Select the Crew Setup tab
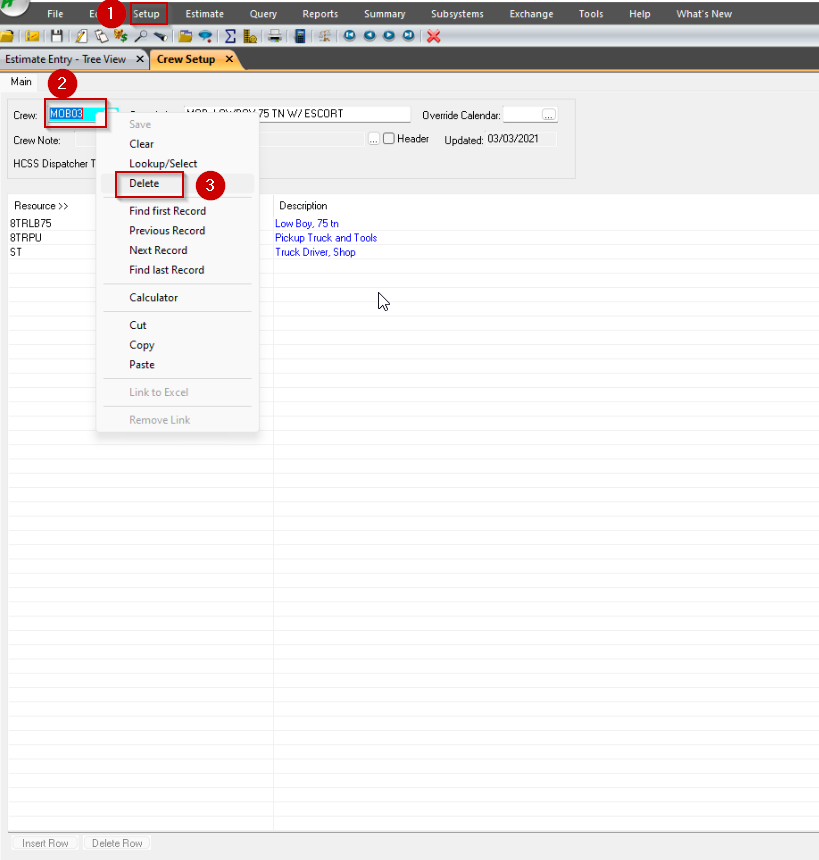Screen dimensions: 819x860 pos(186,59)
